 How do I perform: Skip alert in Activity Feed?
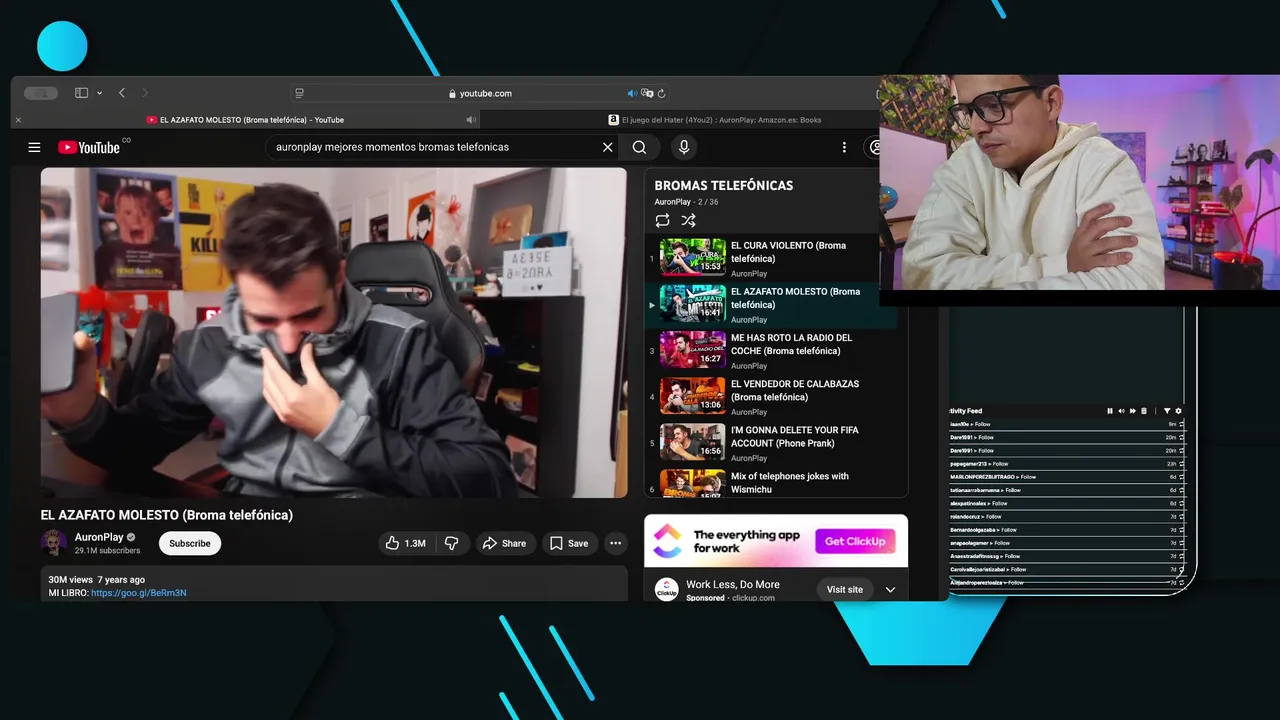[x=1133, y=411]
